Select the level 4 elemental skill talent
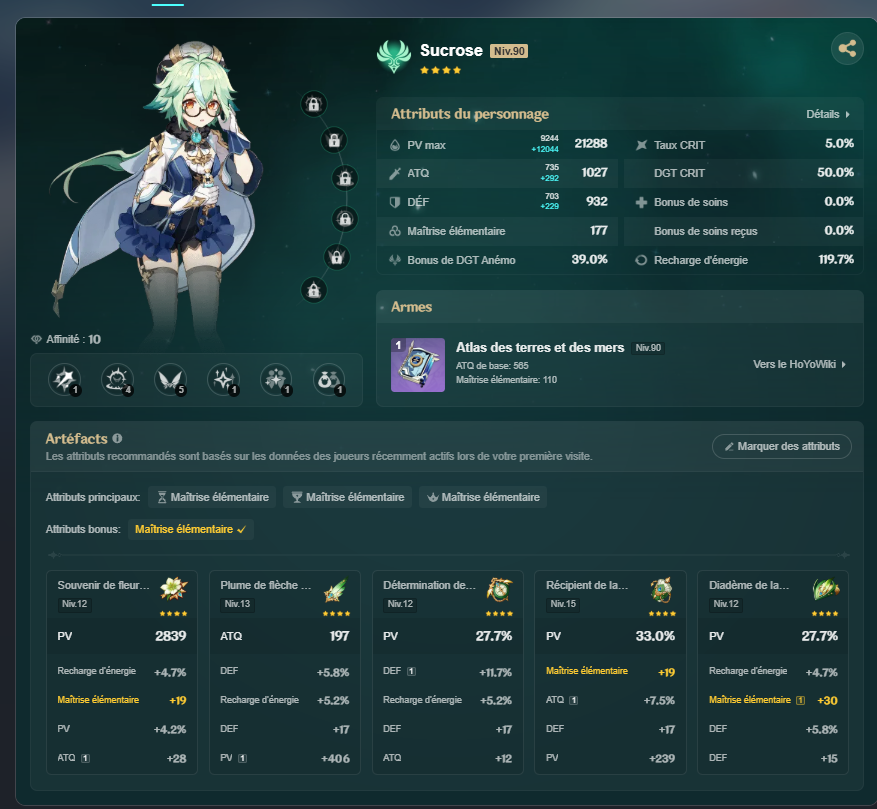 (x=117, y=380)
